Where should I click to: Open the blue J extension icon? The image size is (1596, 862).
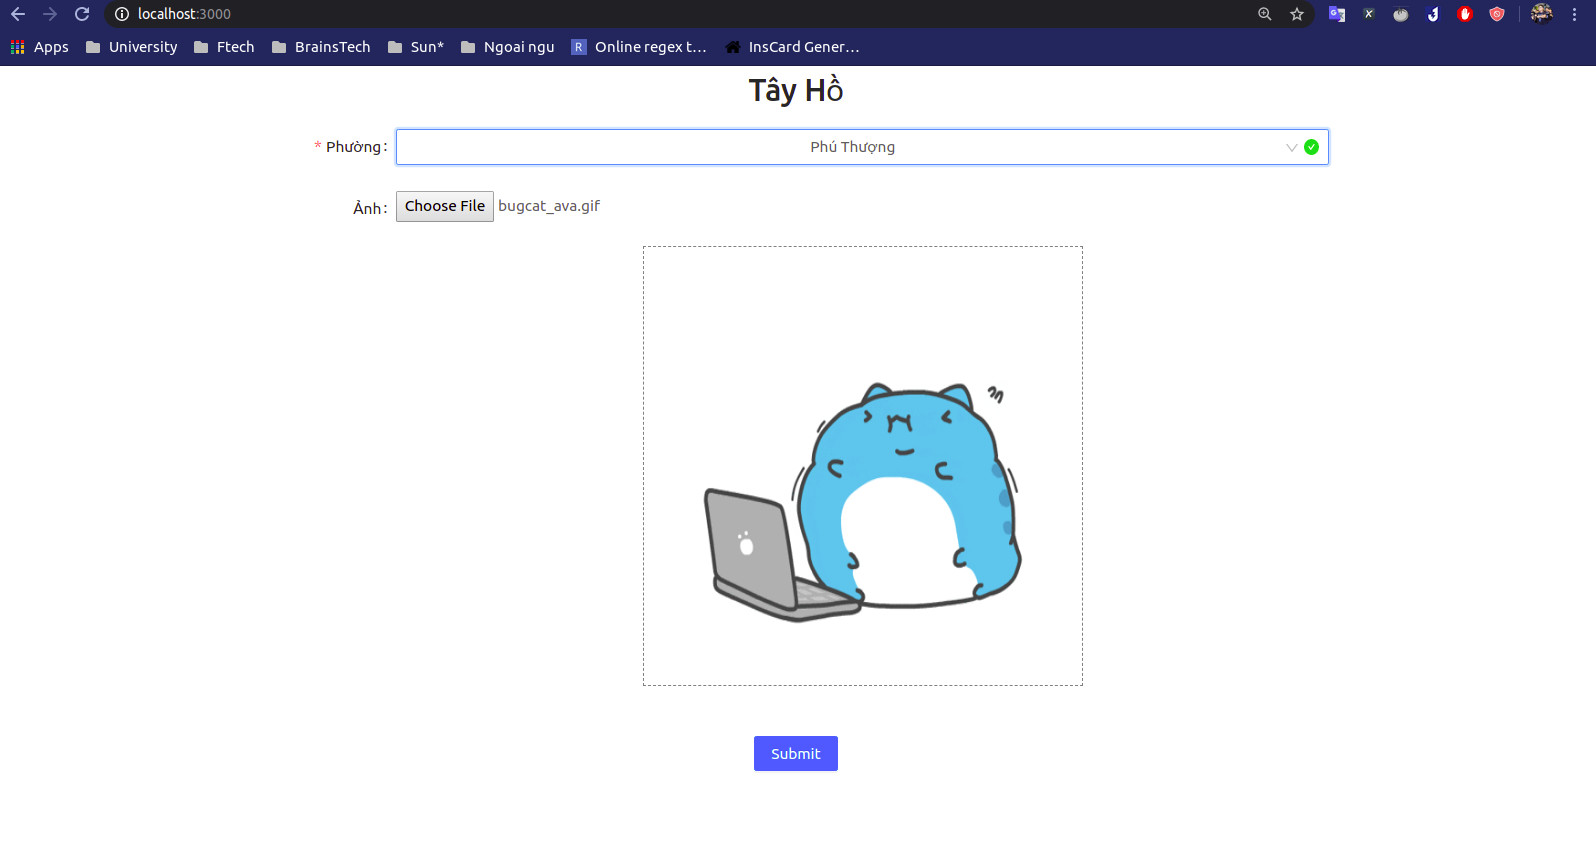pyautogui.click(x=1433, y=14)
